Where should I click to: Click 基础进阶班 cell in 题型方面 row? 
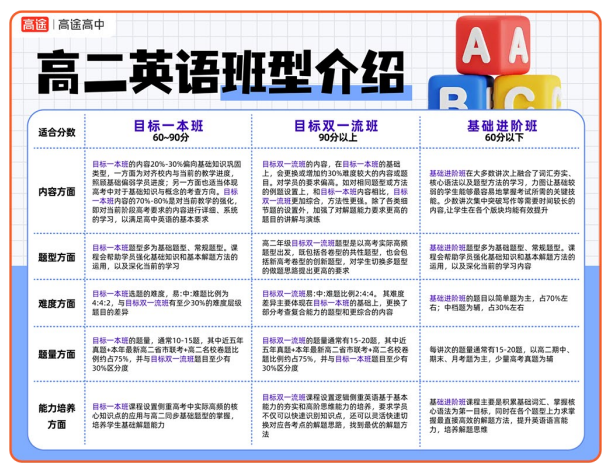502,257
